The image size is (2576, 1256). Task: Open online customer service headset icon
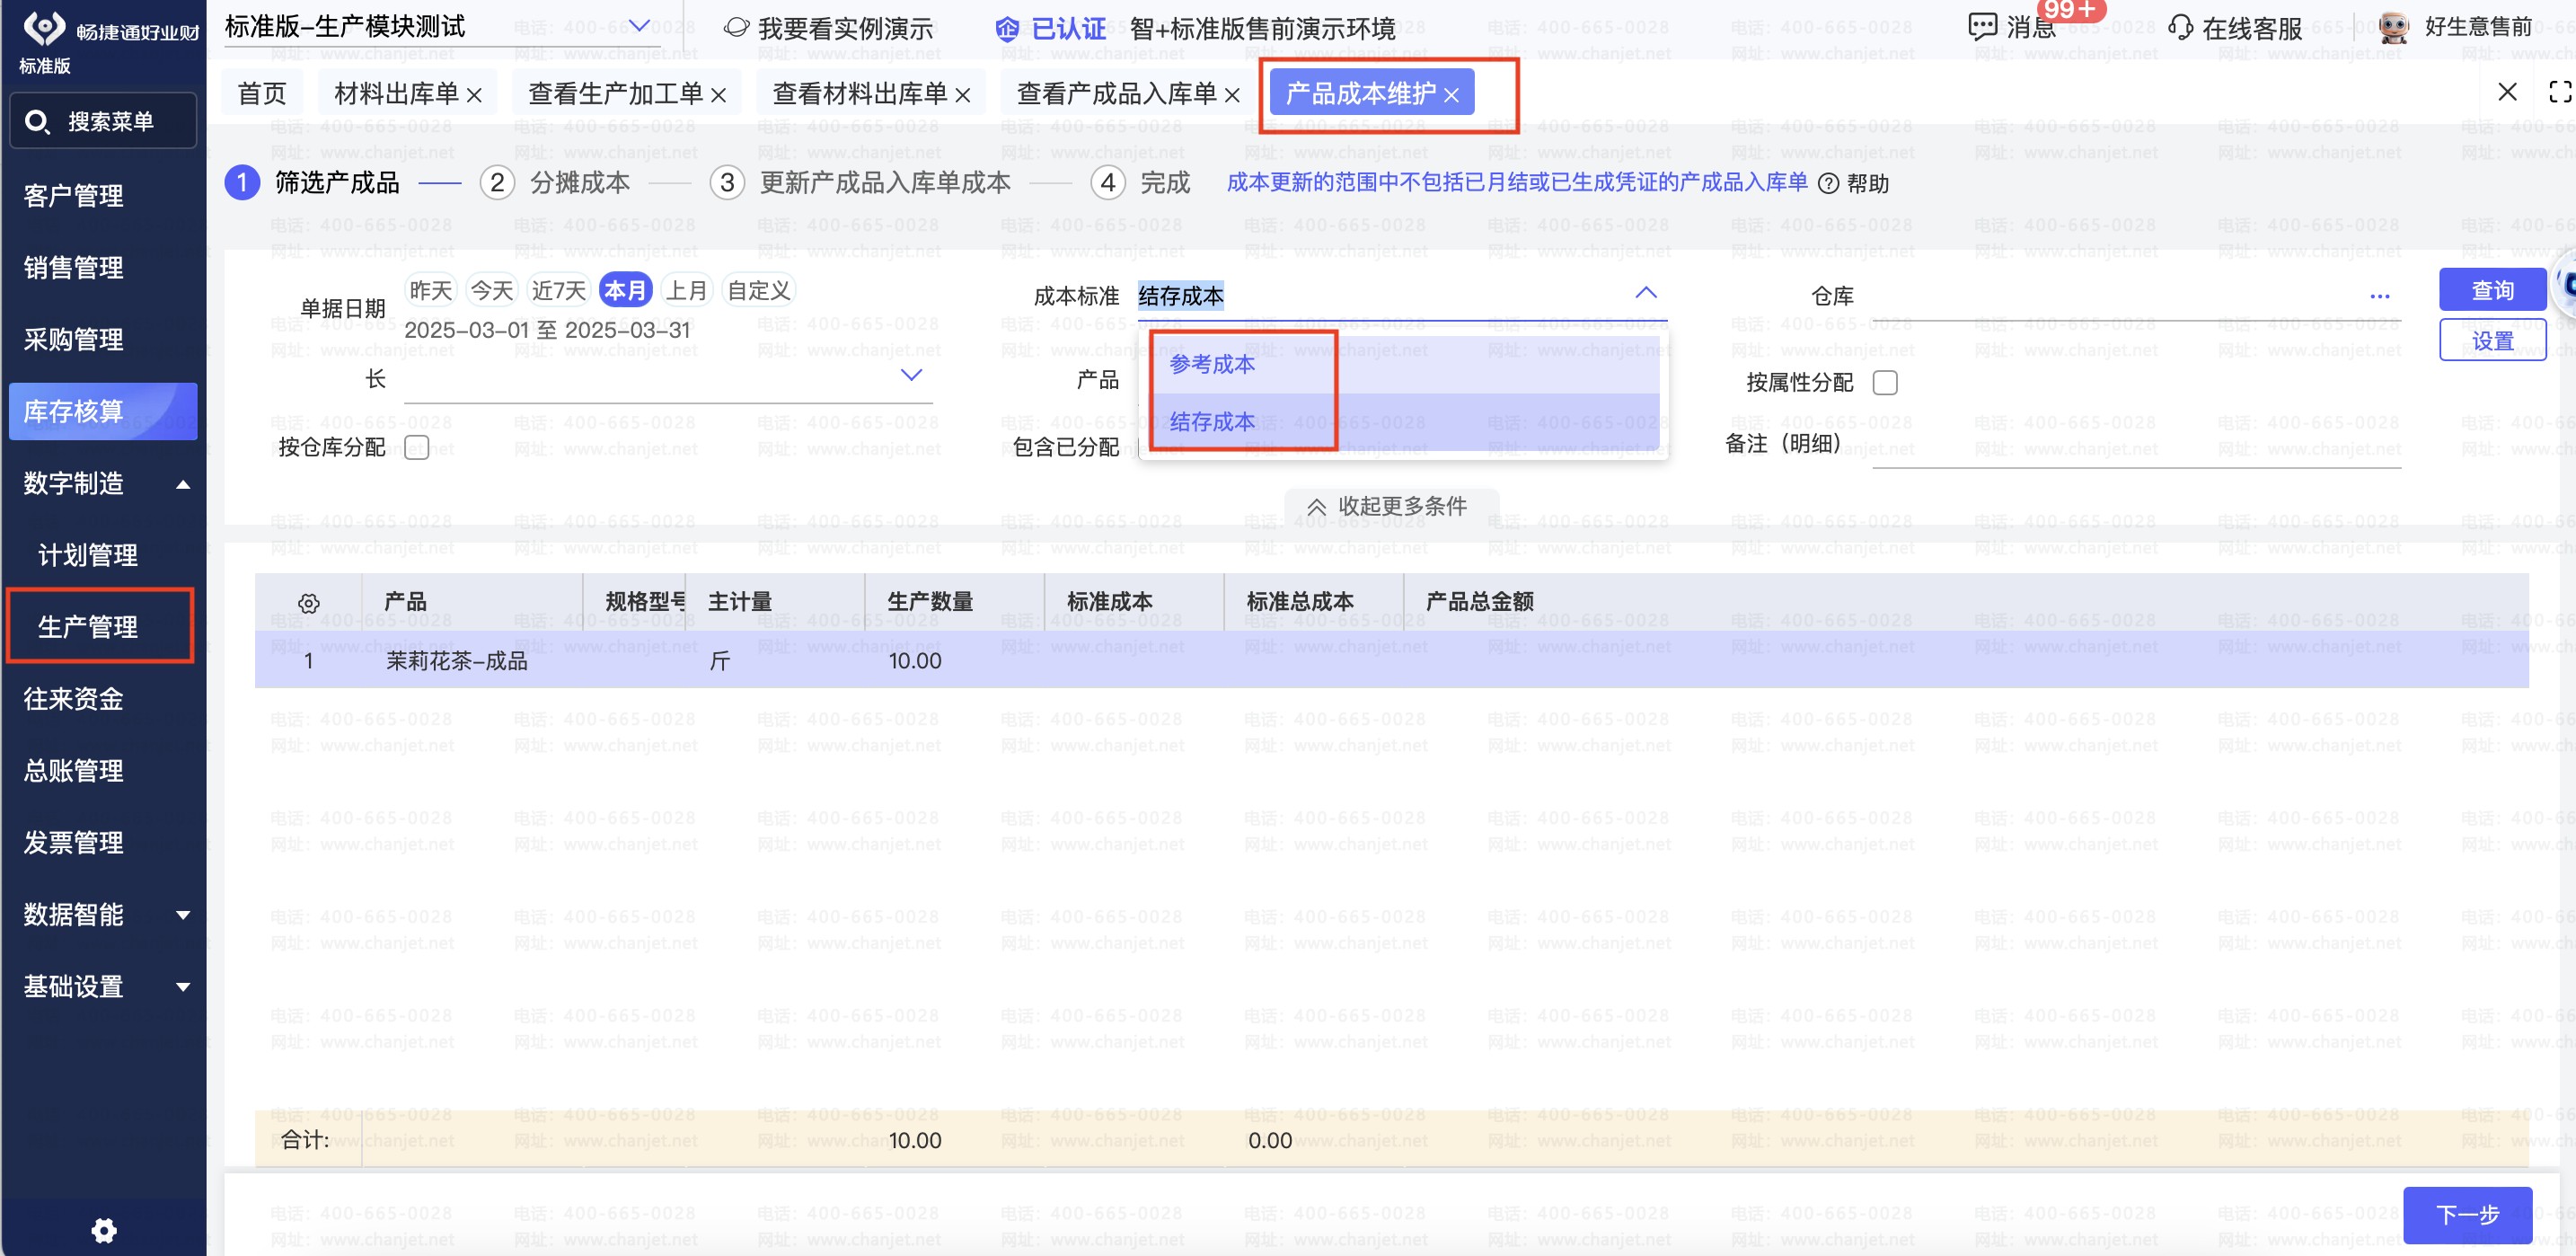pyautogui.click(x=2180, y=27)
